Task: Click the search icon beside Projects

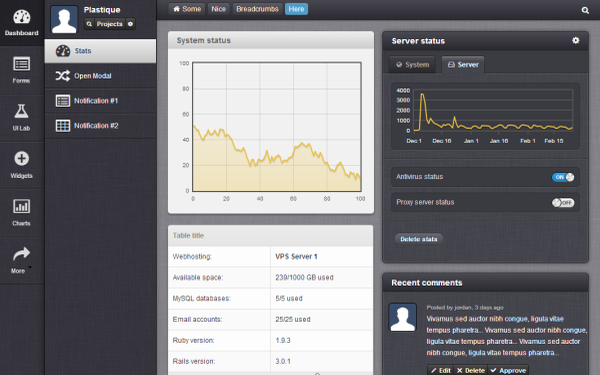Action: point(89,24)
